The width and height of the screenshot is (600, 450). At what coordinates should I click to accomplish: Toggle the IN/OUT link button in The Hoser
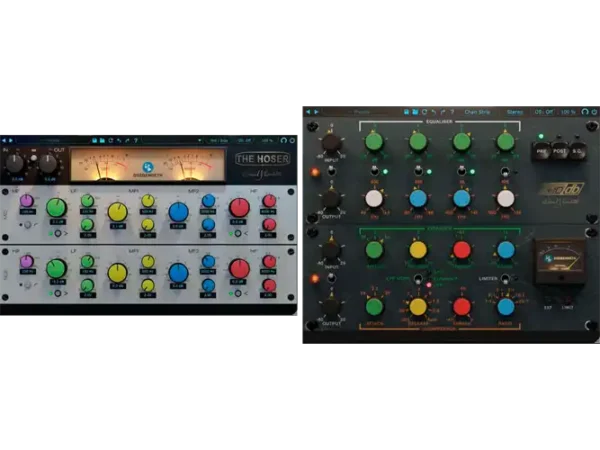click(34, 158)
